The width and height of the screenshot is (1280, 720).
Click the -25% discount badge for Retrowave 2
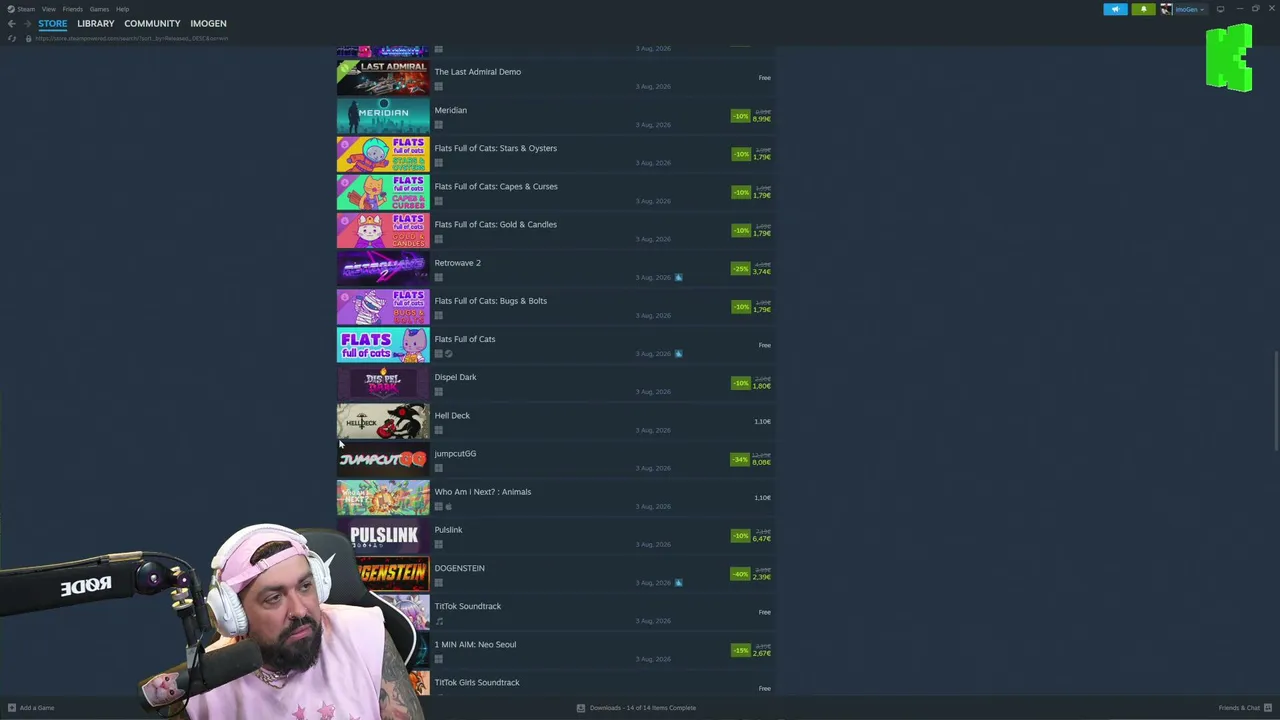pos(740,269)
